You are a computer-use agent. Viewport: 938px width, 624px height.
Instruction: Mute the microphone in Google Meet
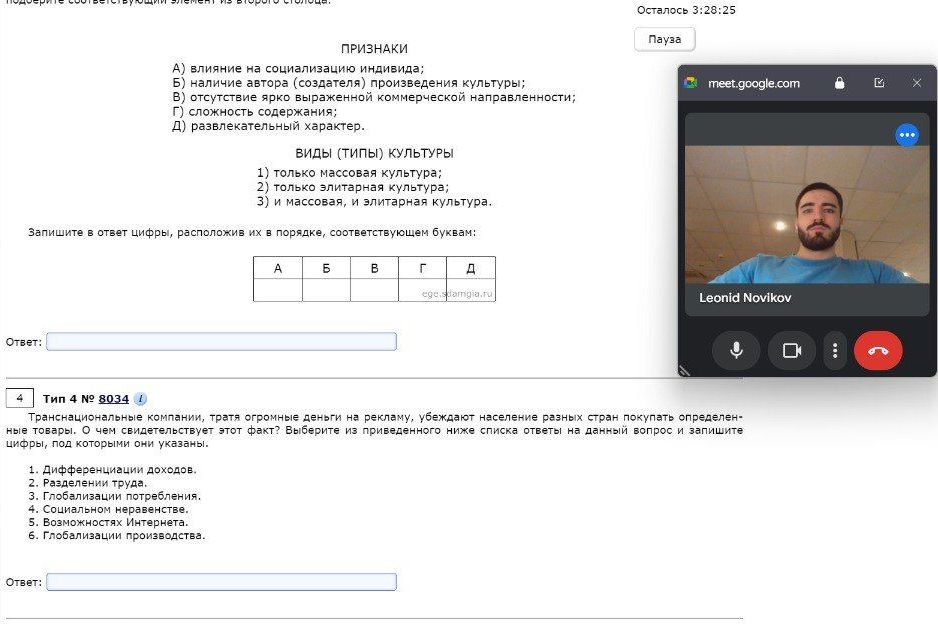(736, 351)
